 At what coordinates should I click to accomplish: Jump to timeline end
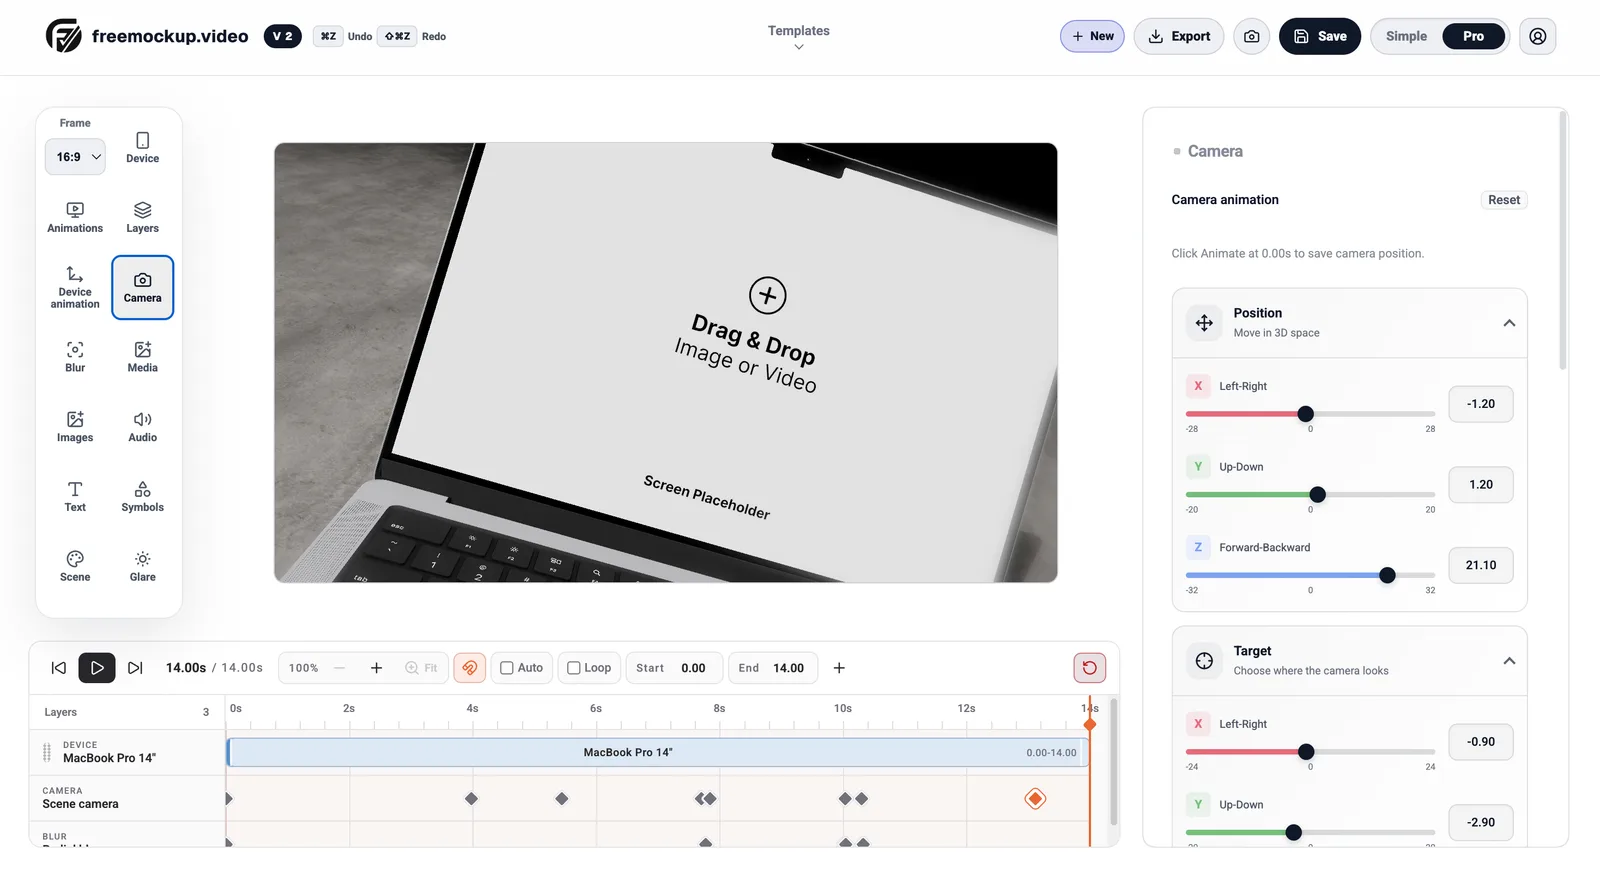135,668
